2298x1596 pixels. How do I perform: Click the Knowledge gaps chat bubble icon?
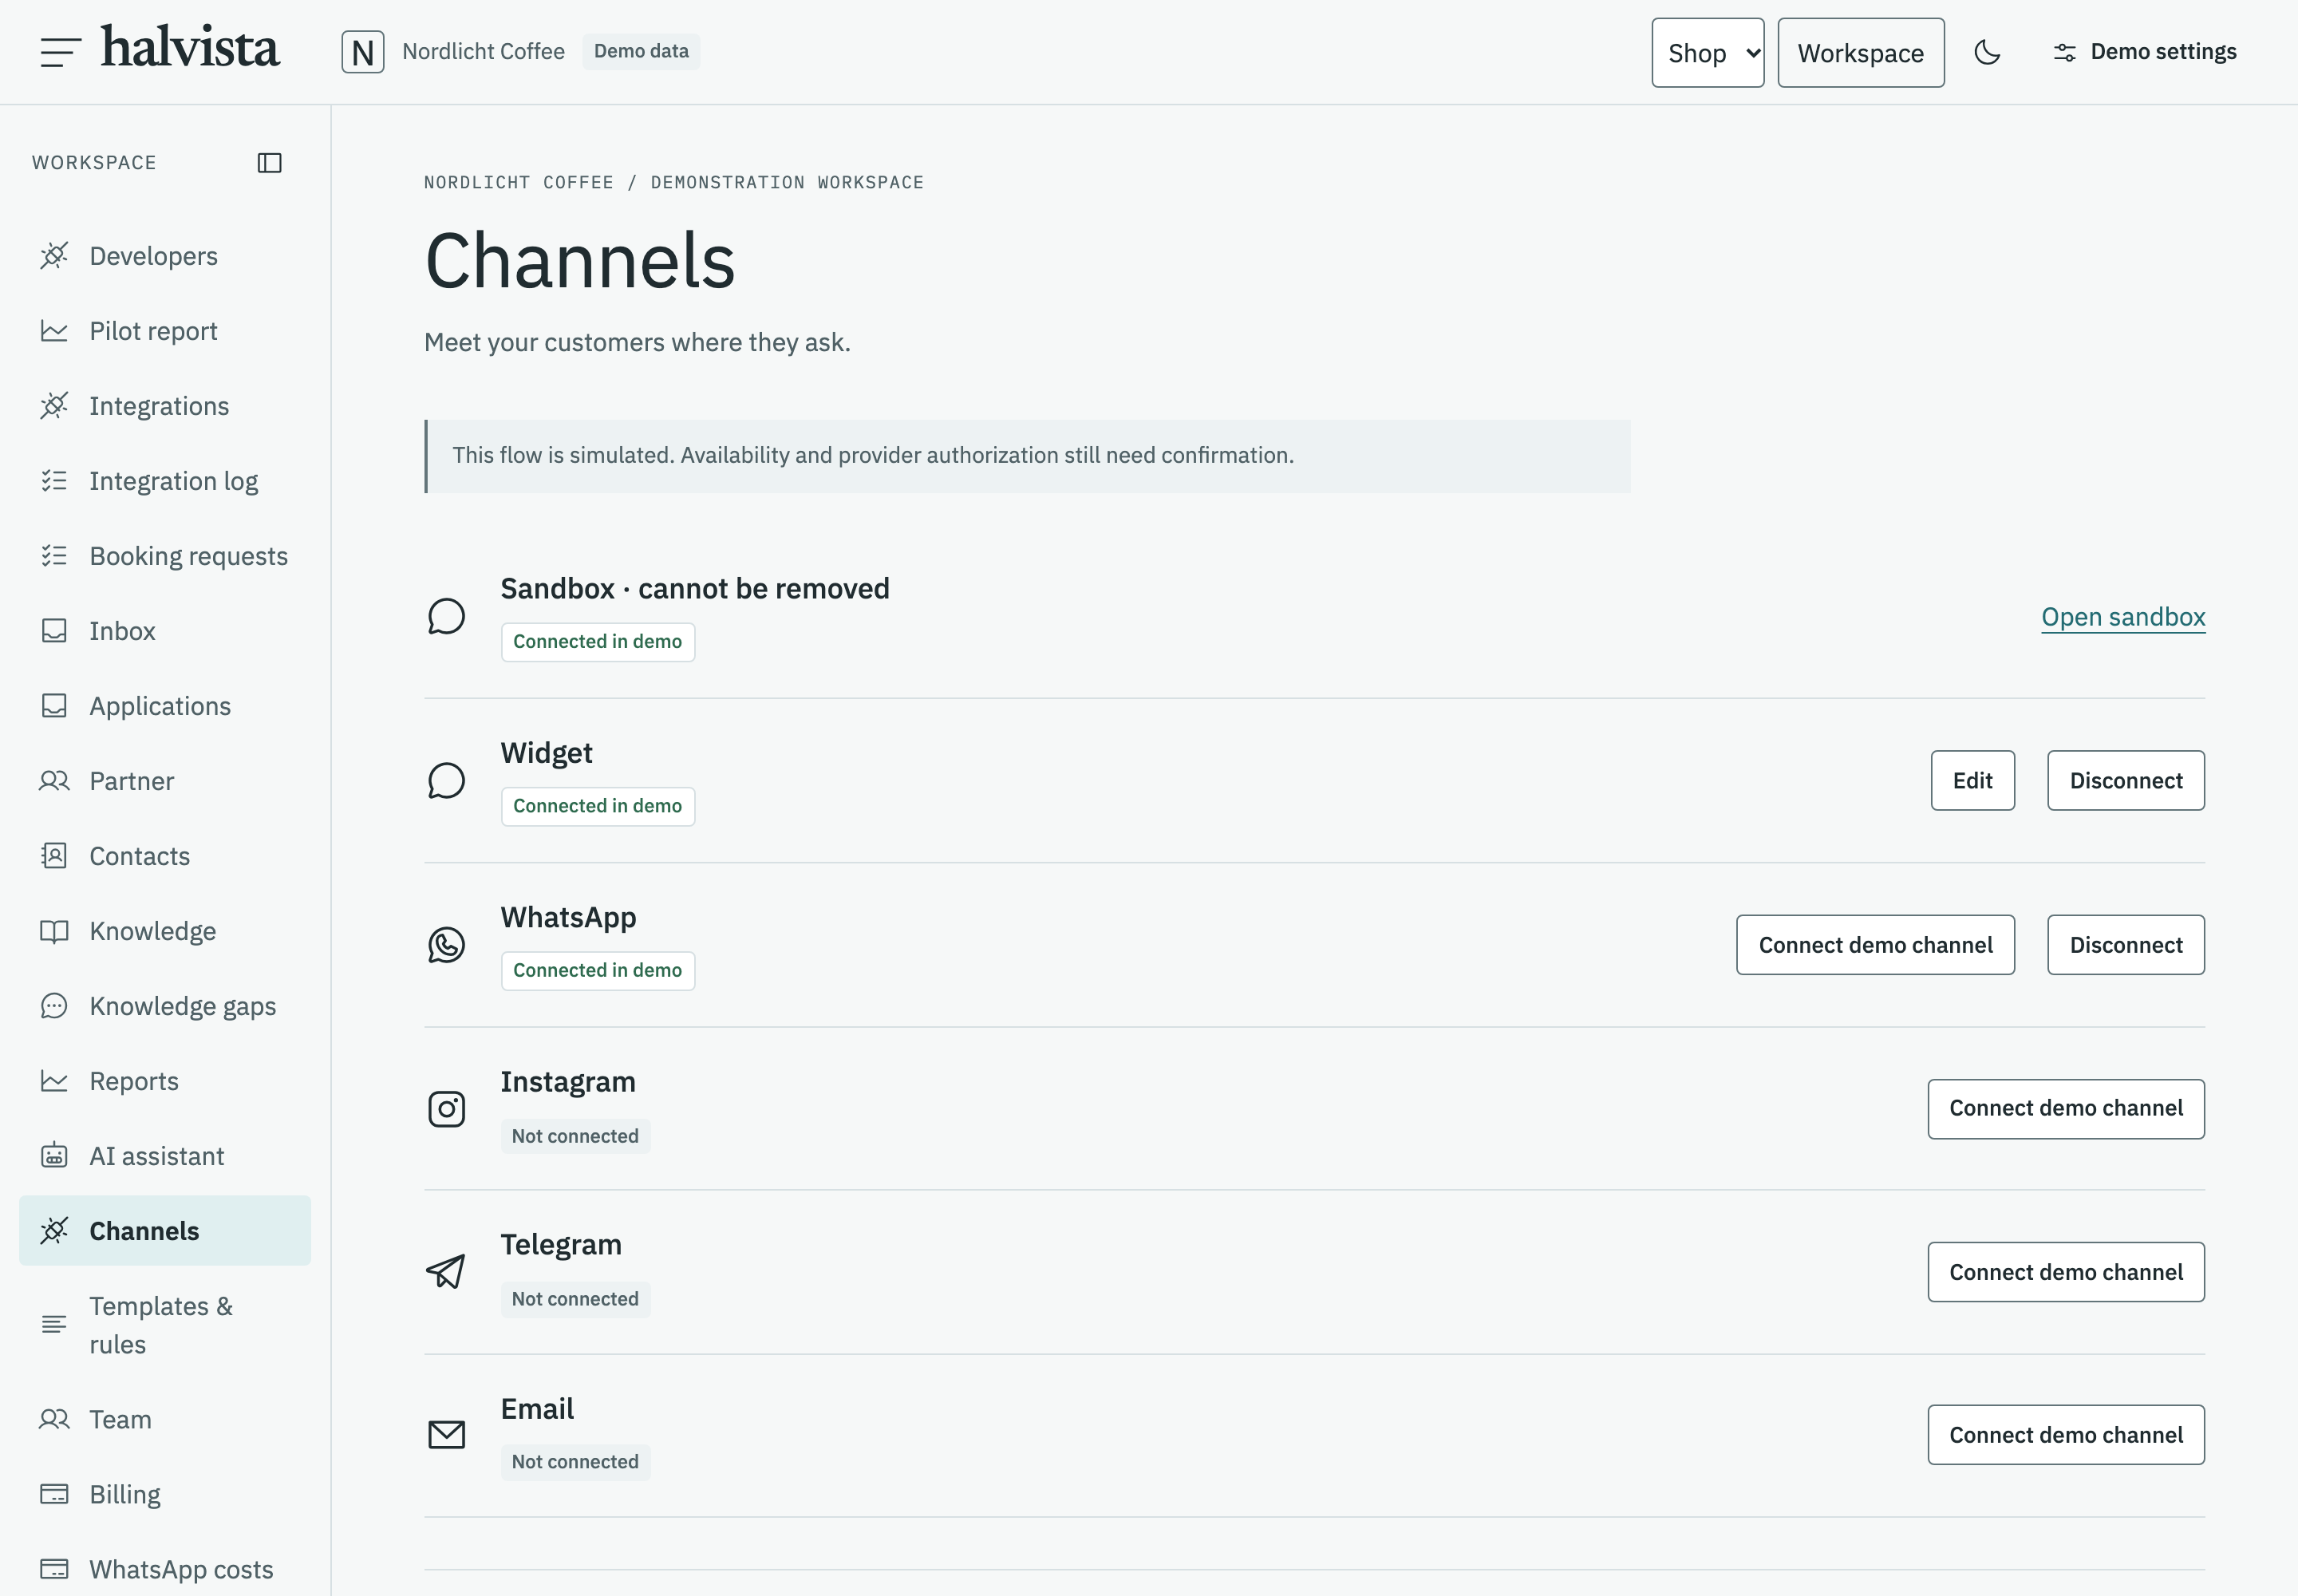click(54, 1006)
